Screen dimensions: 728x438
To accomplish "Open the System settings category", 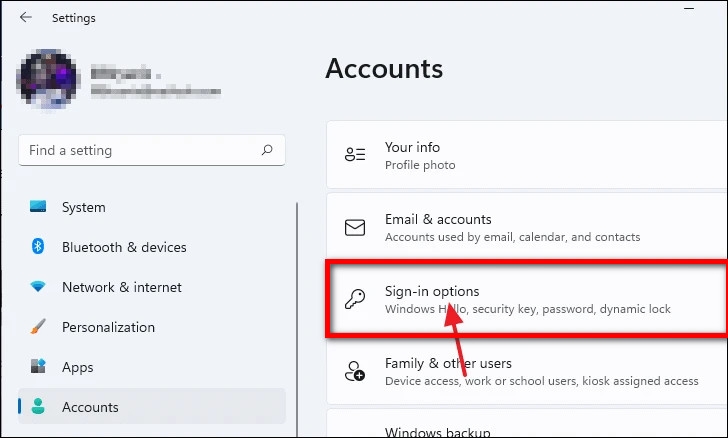I will 152,207.
